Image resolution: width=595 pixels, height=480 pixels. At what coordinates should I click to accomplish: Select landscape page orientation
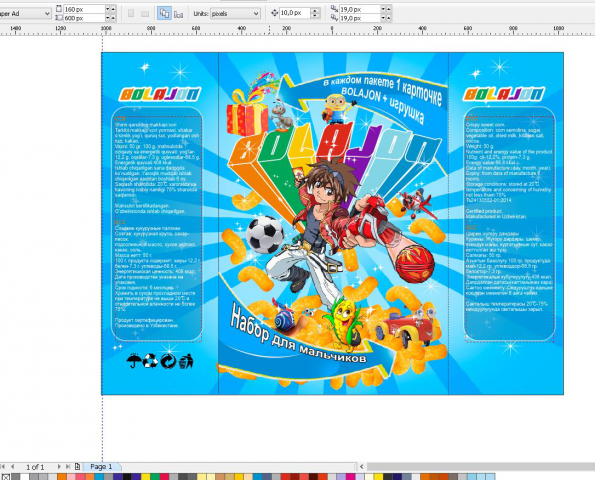(x=145, y=14)
